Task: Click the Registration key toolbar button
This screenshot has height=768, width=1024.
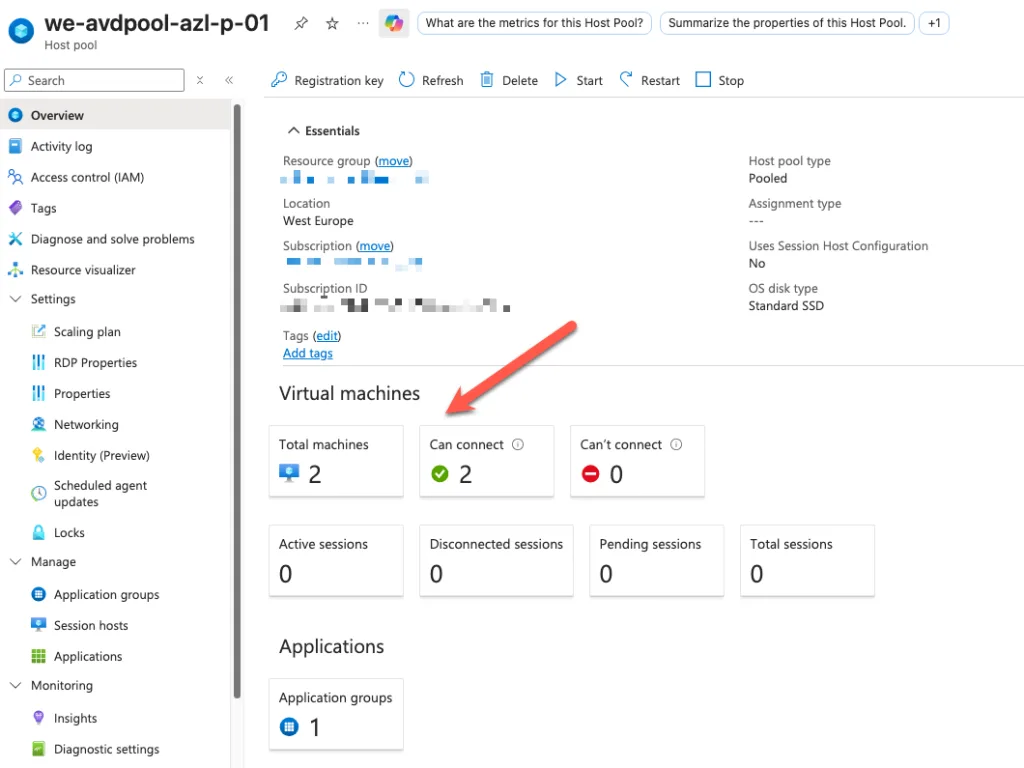Action: (327, 80)
